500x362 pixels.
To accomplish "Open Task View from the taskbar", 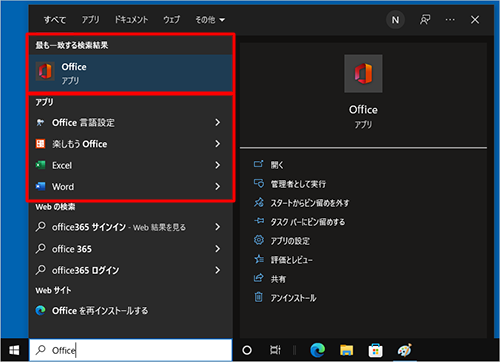I will (x=275, y=350).
